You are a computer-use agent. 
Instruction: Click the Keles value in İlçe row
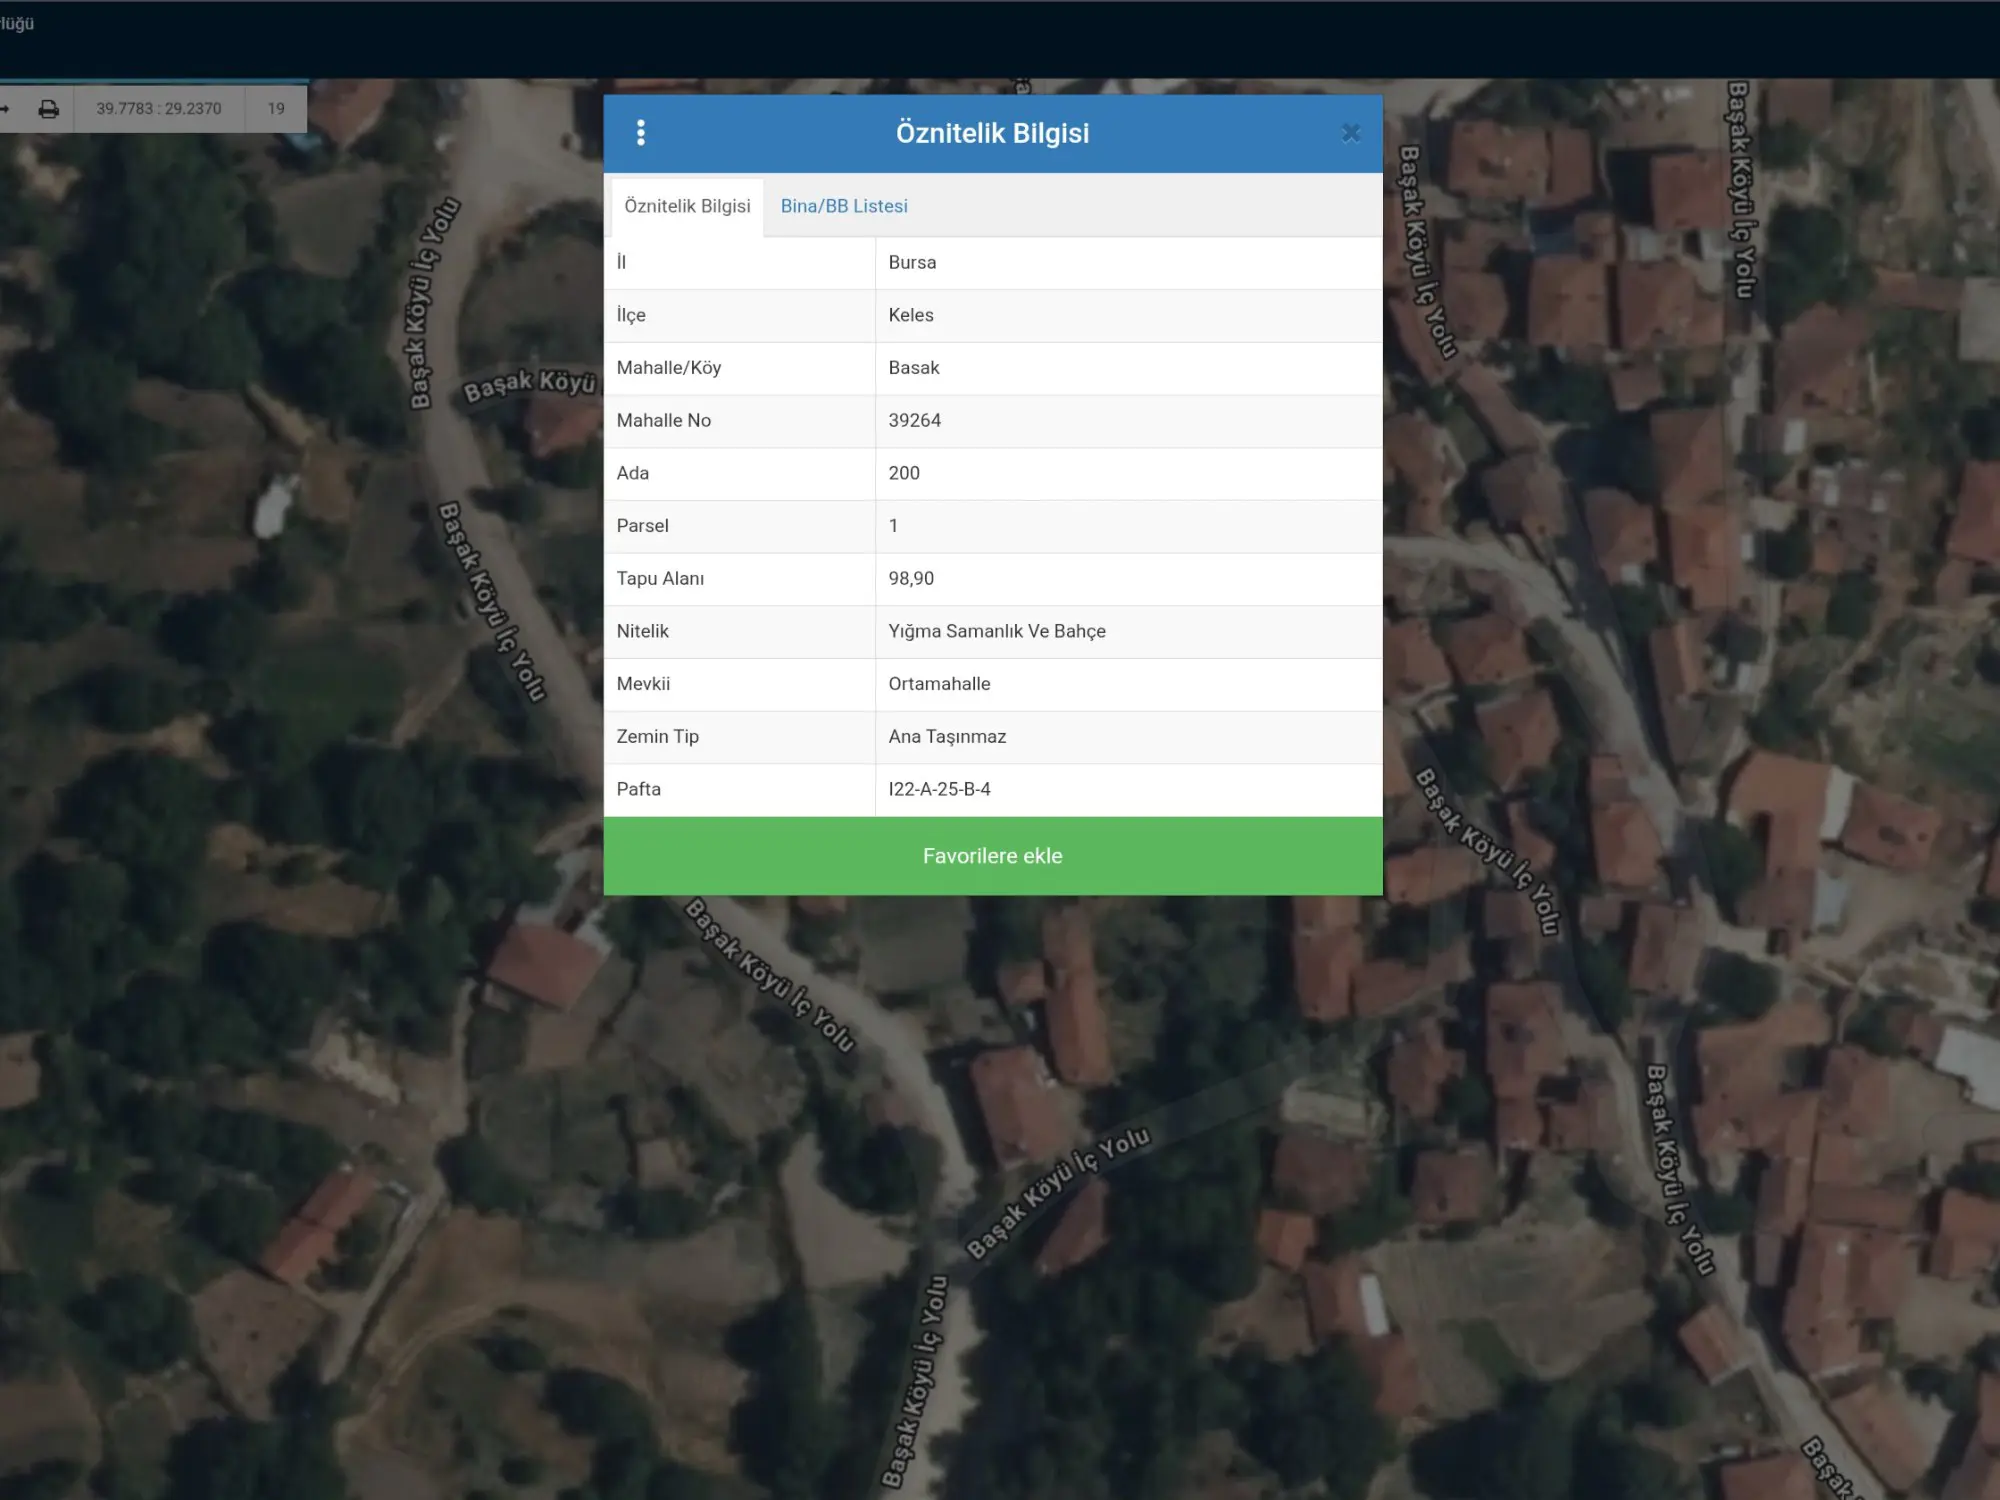click(x=911, y=315)
